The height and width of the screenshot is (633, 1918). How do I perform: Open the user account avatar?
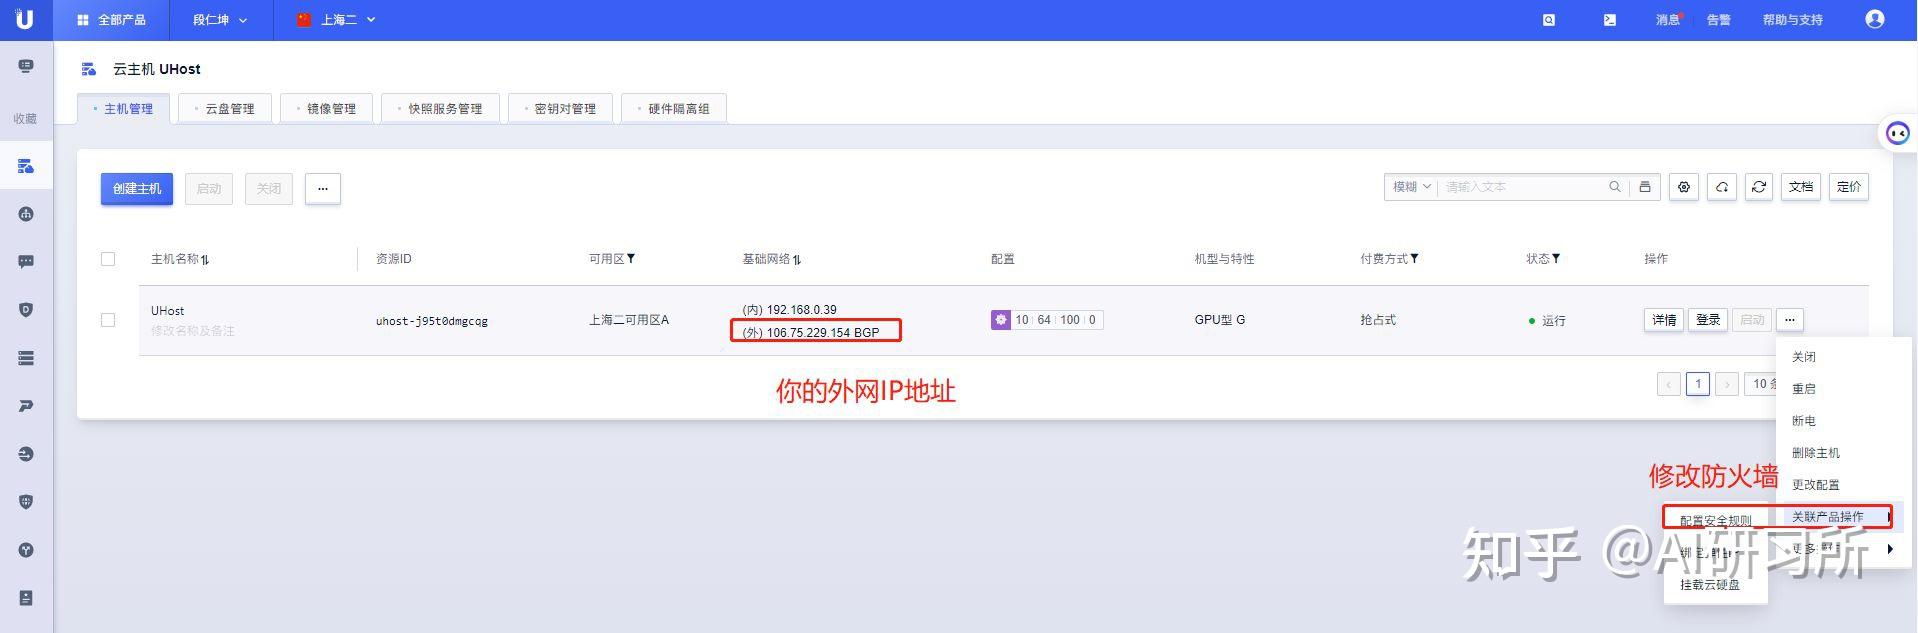pyautogui.click(x=1875, y=19)
